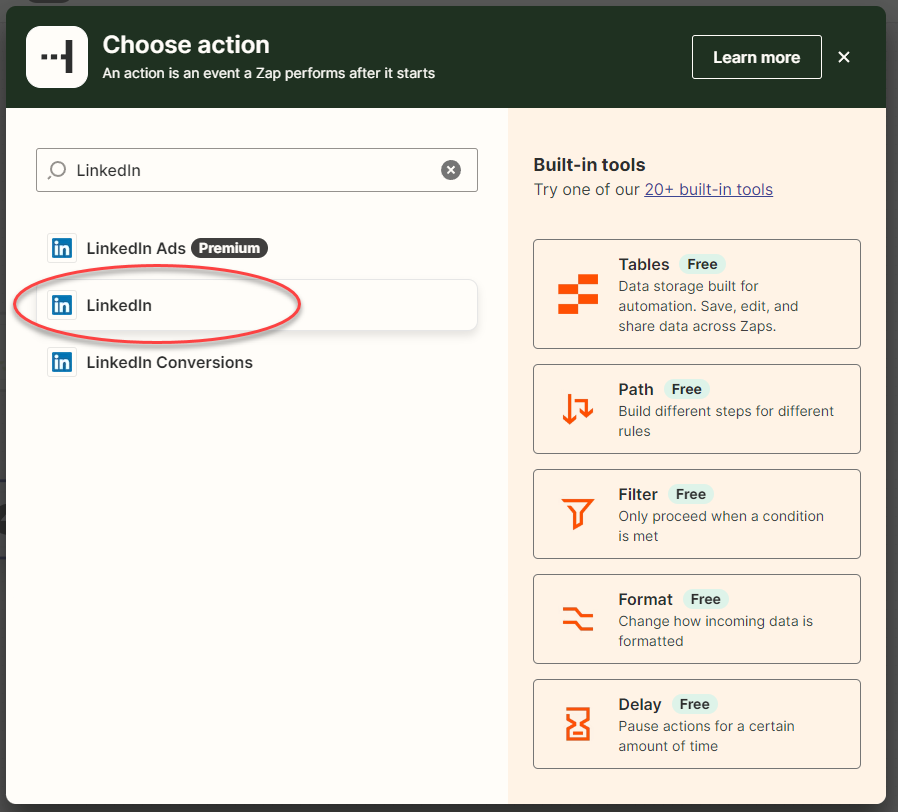
Task: Click the Delay hourglass icon
Action: (578, 724)
